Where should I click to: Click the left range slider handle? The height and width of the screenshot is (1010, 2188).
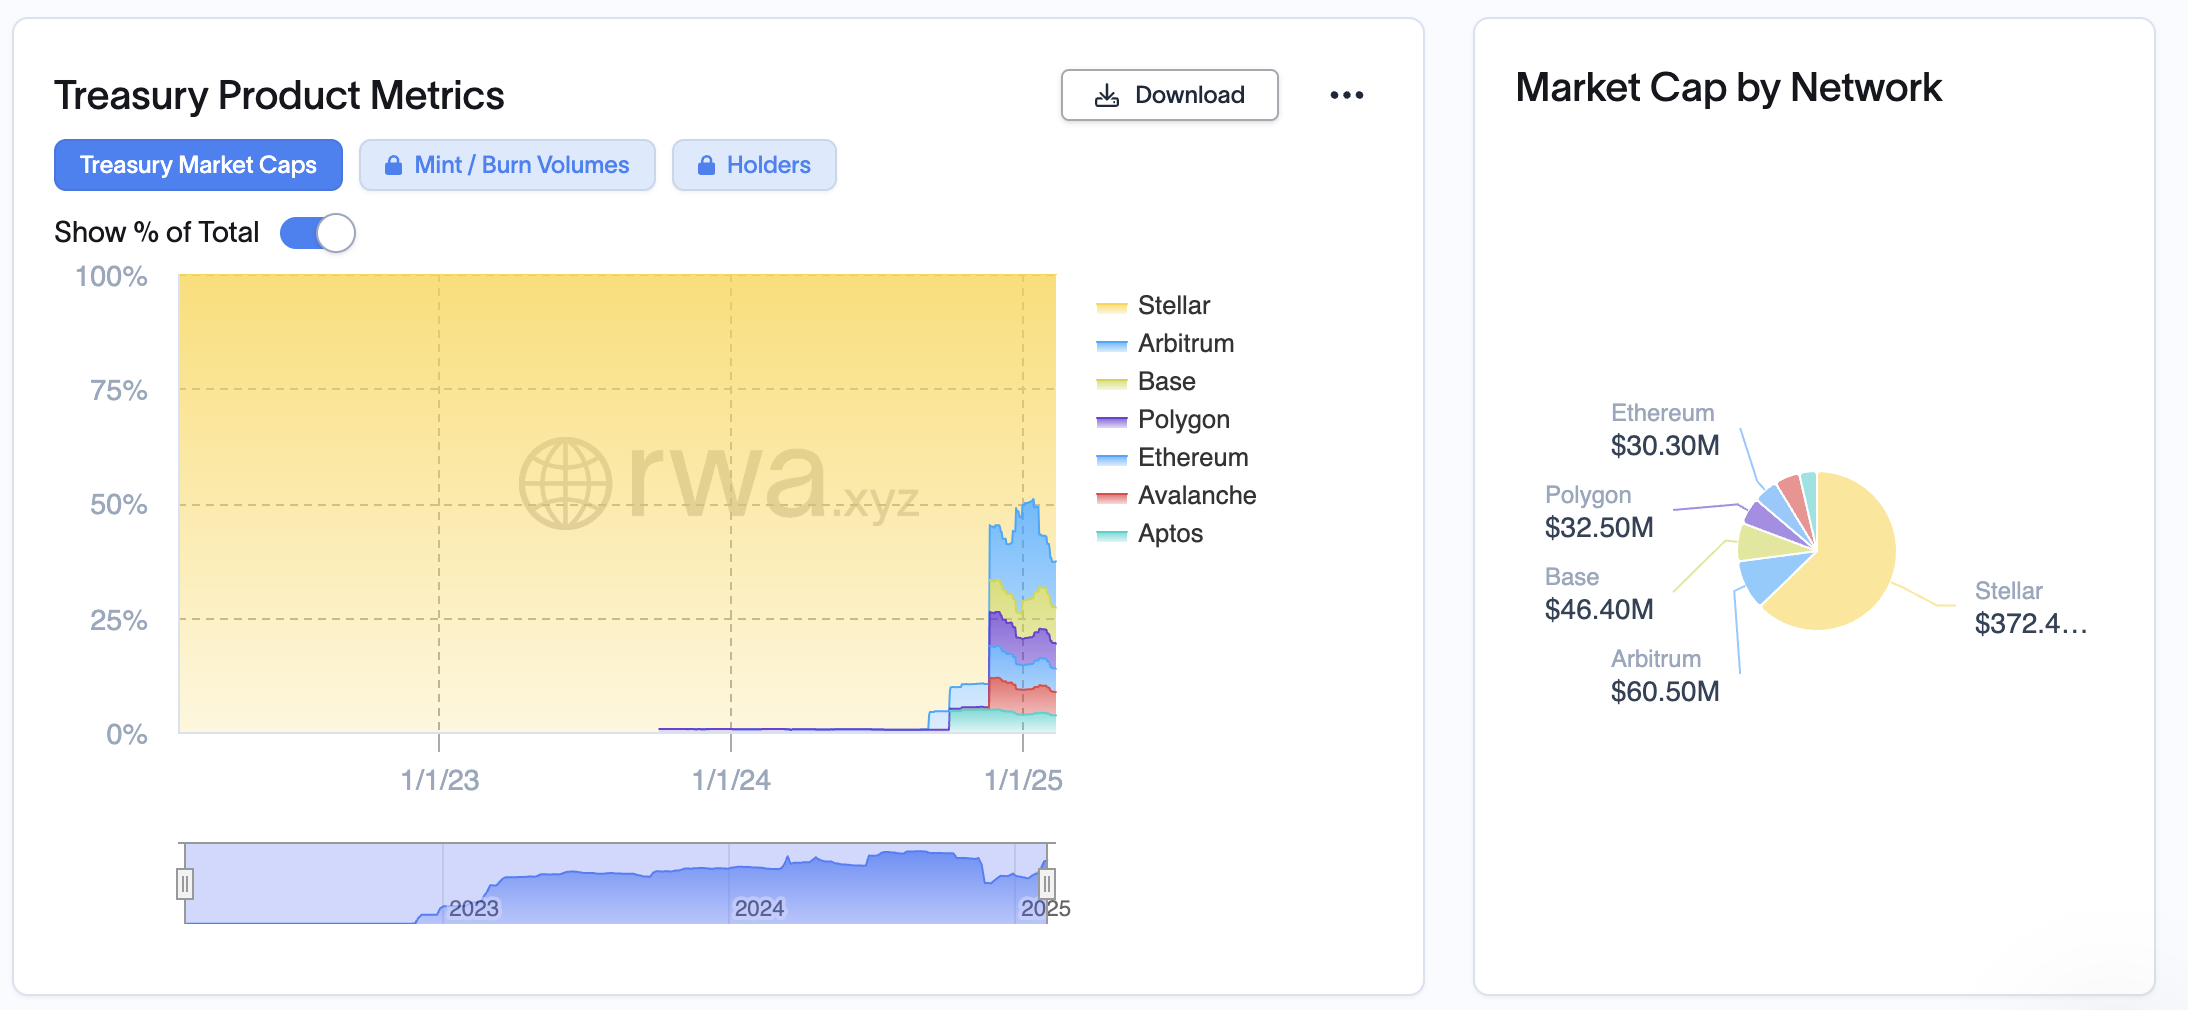point(185,884)
